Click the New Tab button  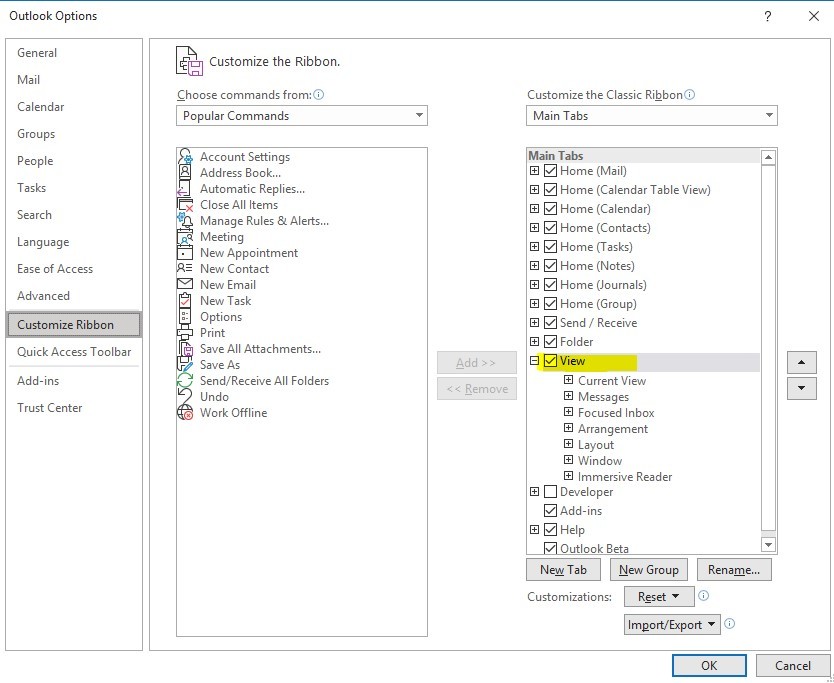point(563,570)
